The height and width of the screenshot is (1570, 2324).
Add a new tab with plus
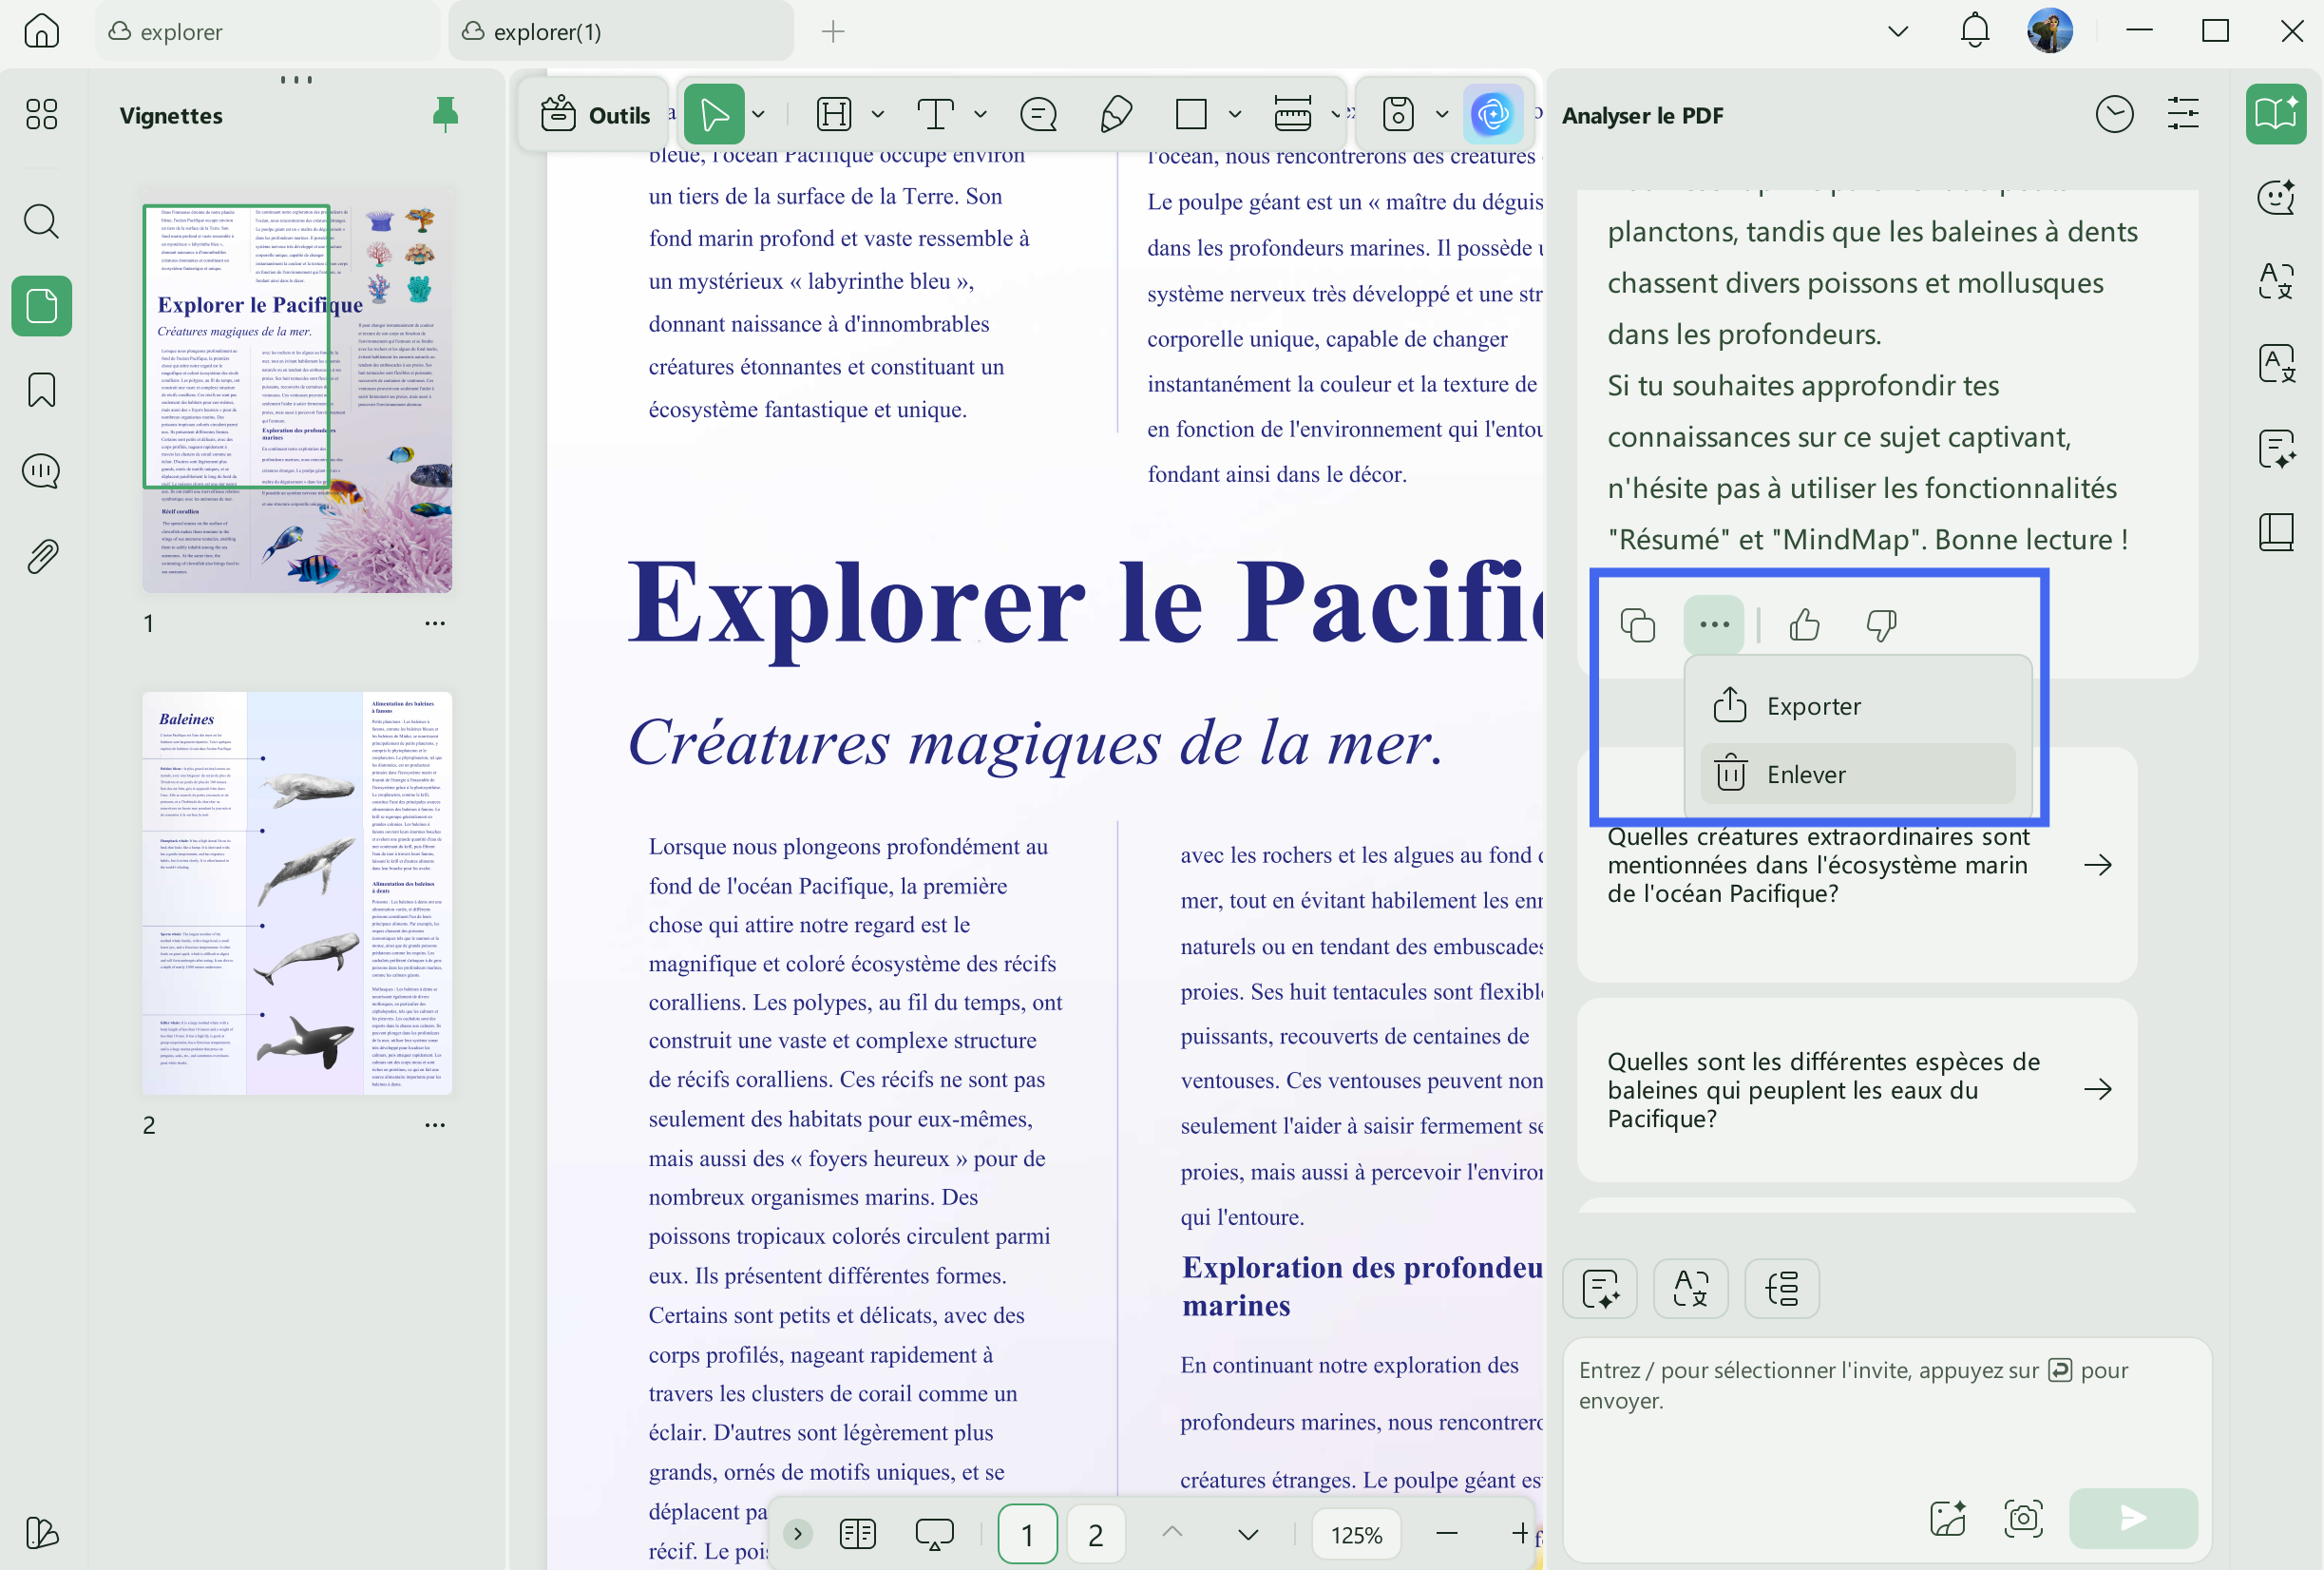[x=833, y=32]
